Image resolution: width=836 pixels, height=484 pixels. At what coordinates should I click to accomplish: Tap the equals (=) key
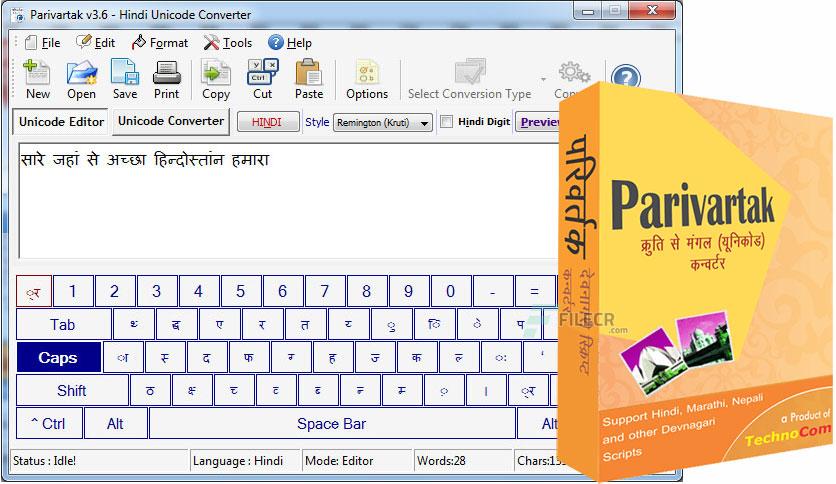535,291
